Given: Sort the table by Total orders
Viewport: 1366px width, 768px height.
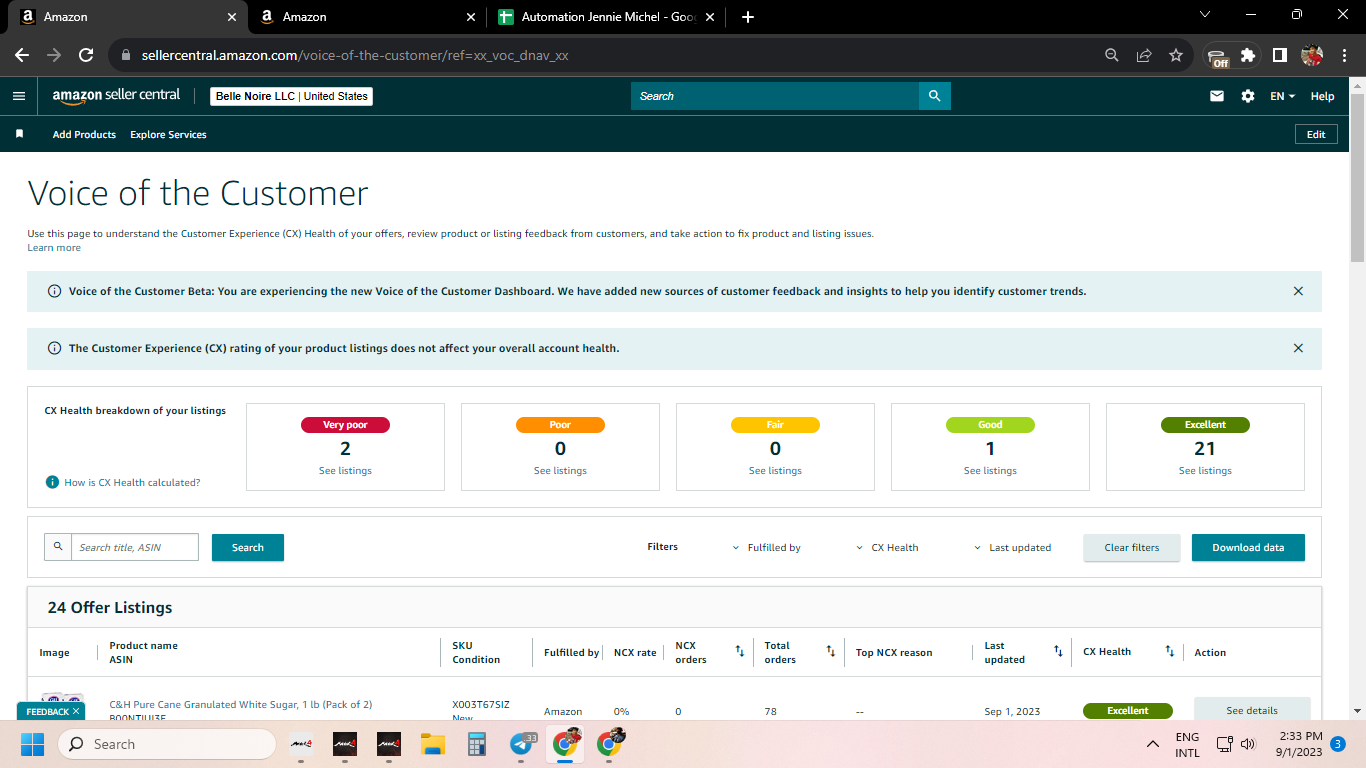Looking at the screenshot, I should pos(830,652).
